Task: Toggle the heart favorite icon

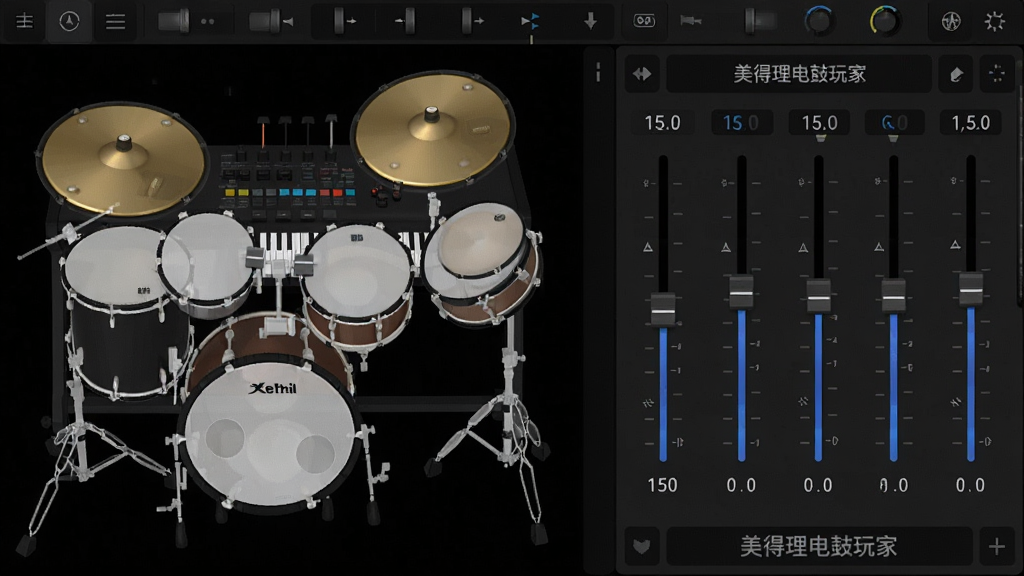Action: (x=642, y=546)
